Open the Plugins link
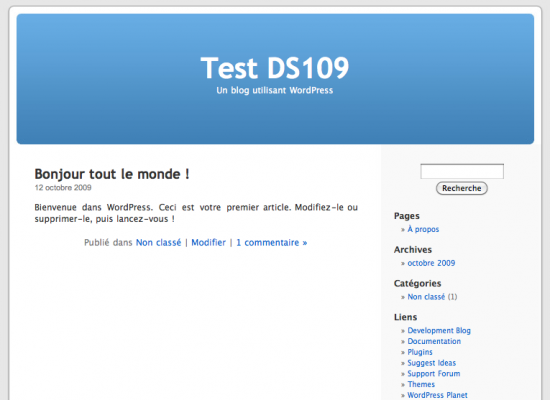The height and width of the screenshot is (400, 550). [420, 352]
